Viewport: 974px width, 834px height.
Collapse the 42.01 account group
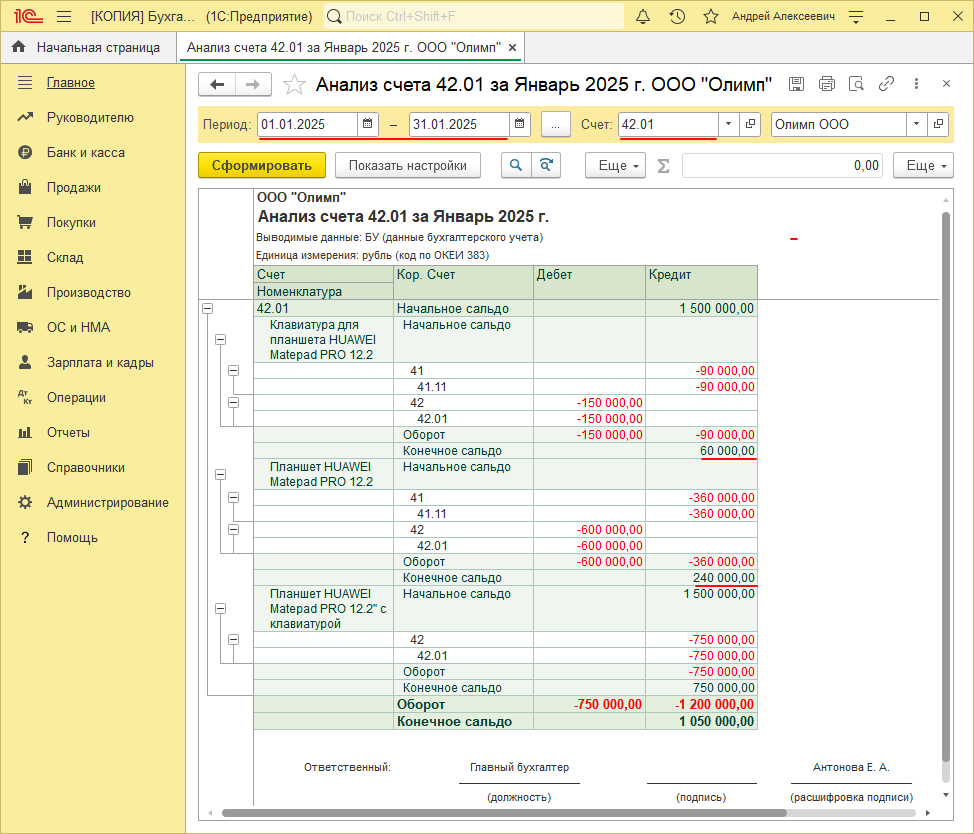click(208, 309)
